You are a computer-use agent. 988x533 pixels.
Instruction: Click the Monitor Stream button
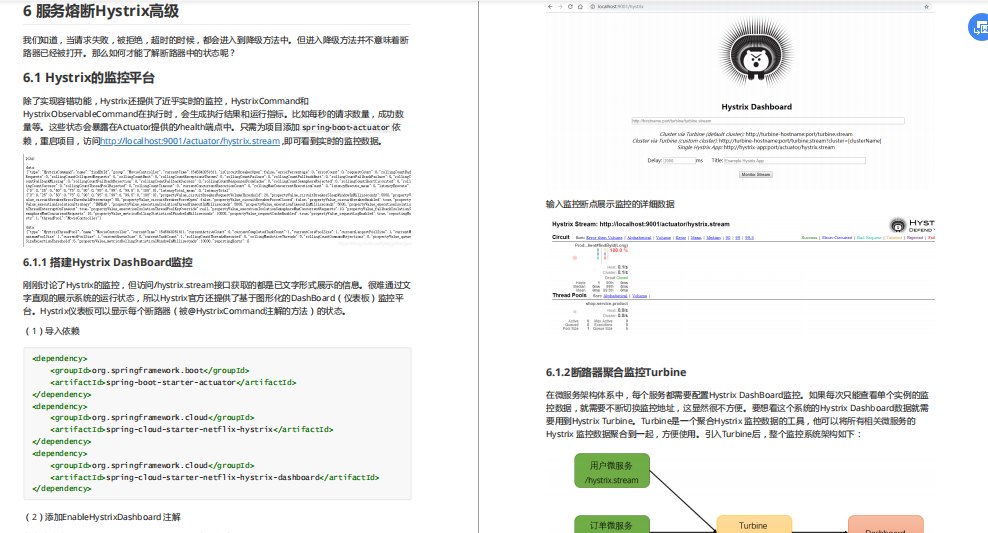(755, 175)
